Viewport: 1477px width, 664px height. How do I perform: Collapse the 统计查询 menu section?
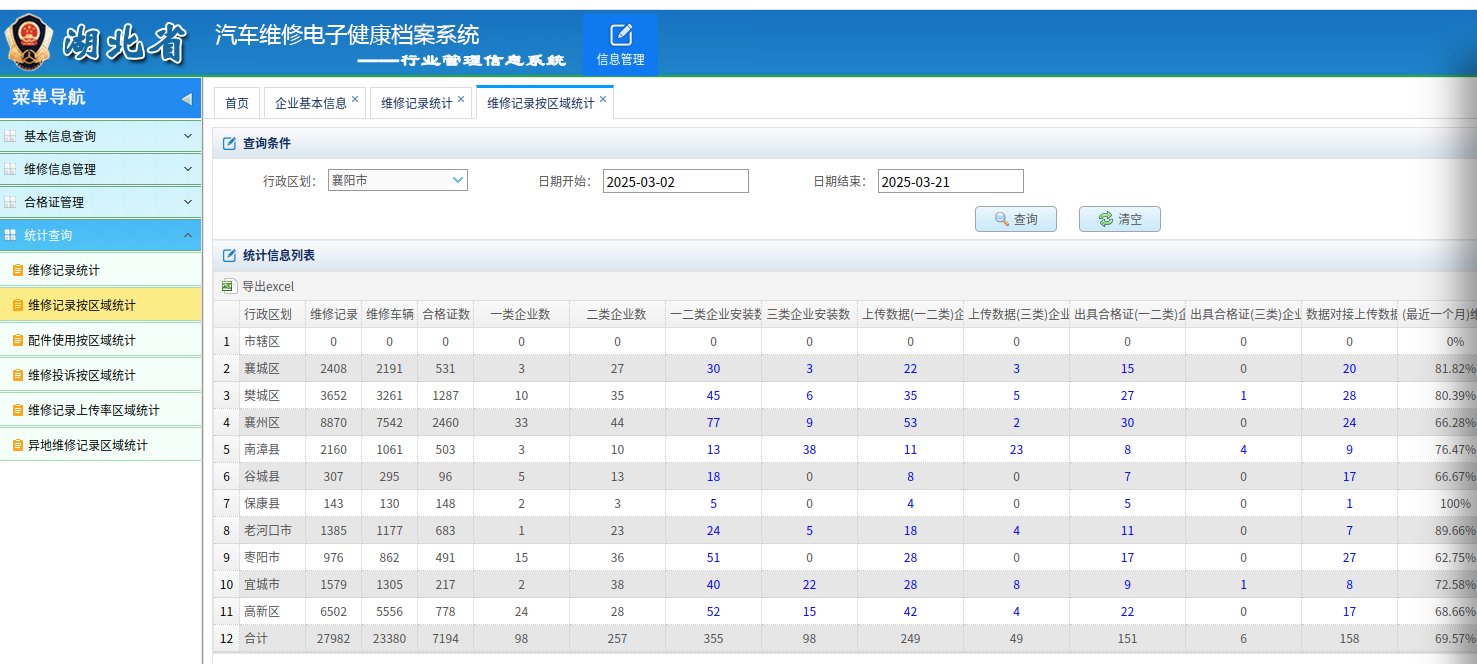(x=101, y=235)
